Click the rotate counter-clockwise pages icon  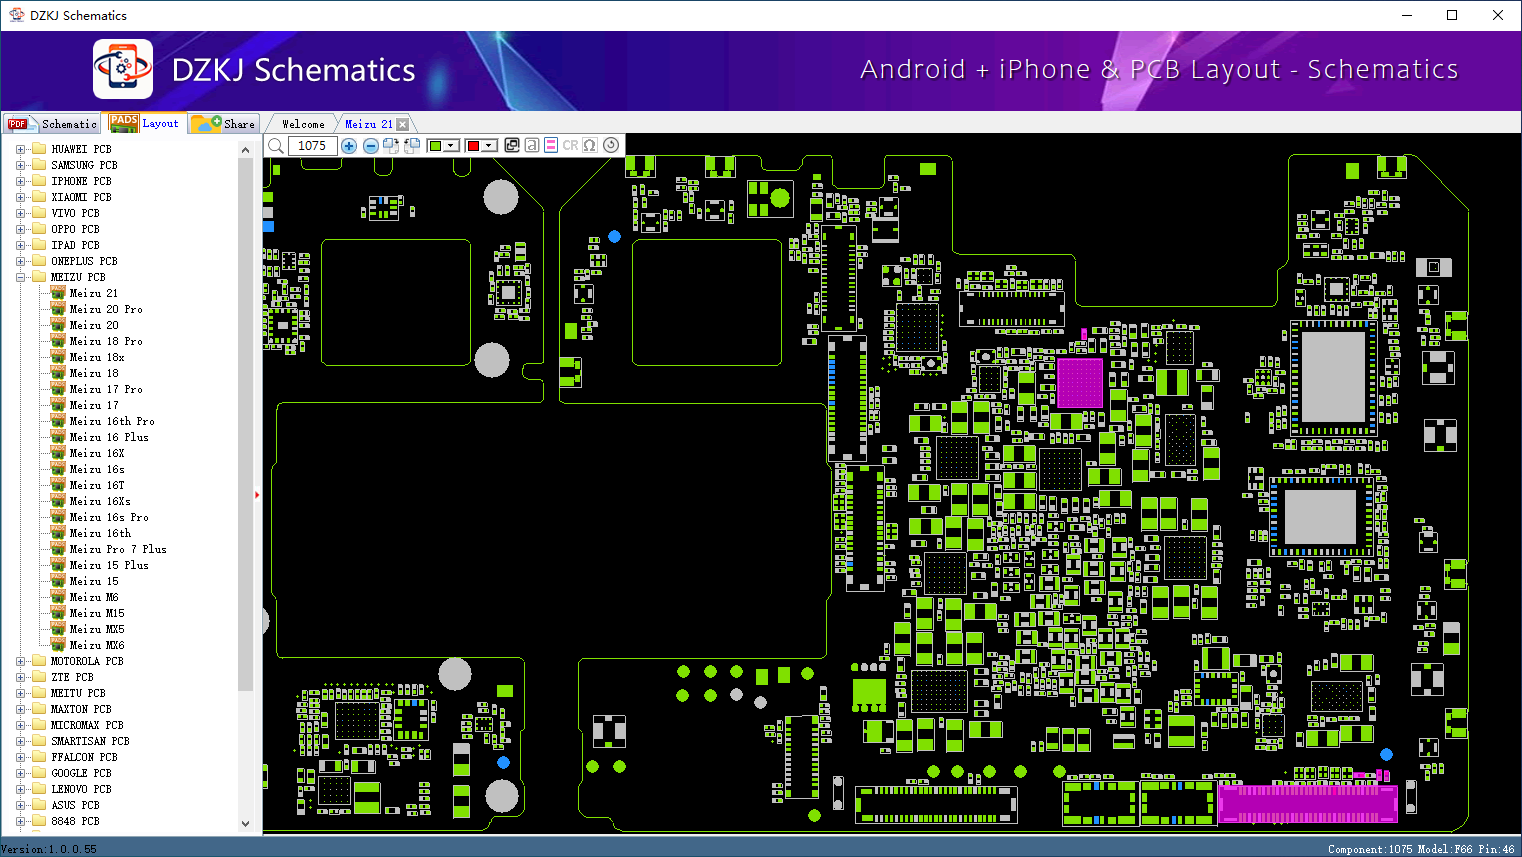pos(412,146)
